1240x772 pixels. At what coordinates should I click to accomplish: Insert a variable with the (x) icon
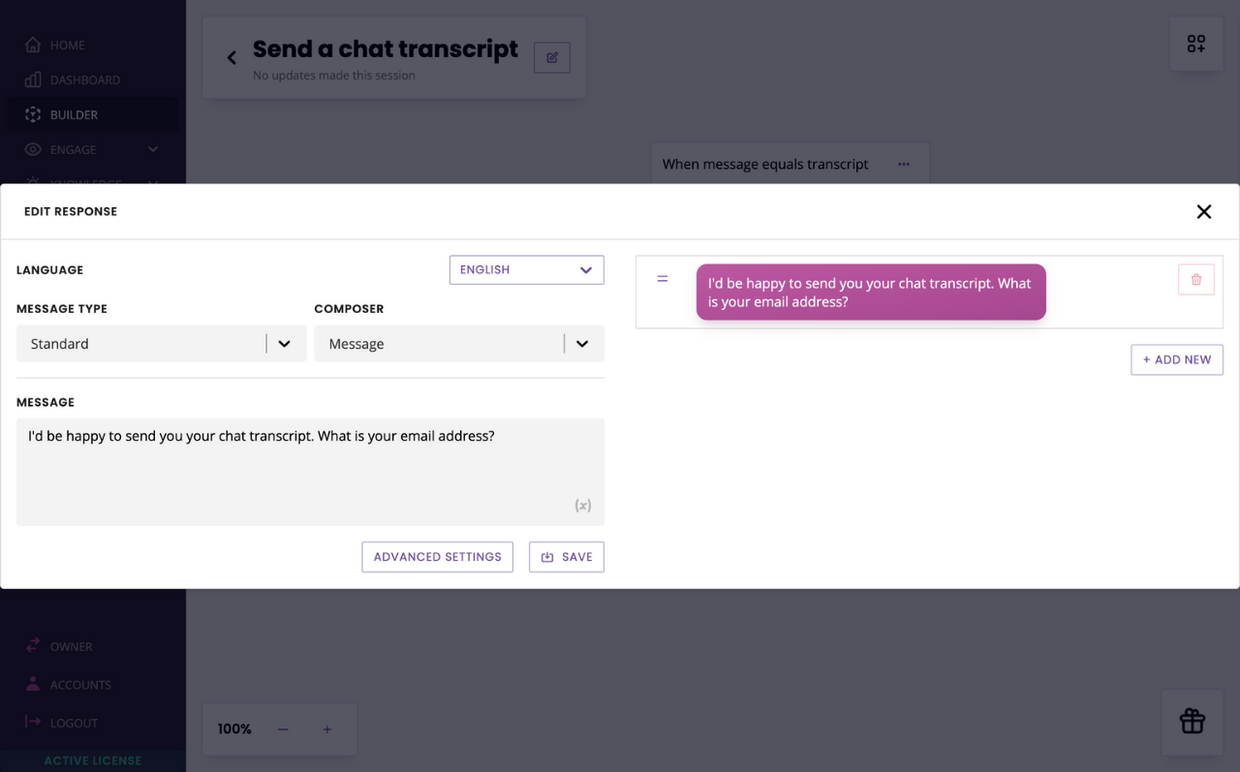point(582,505)
